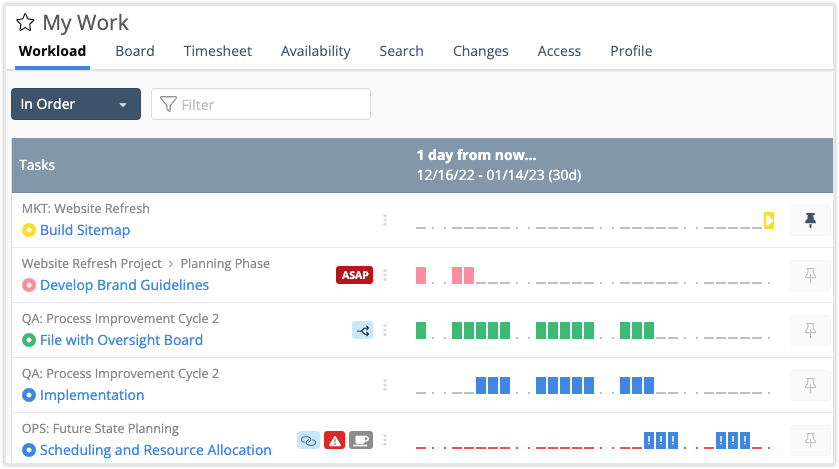839x469 pixels.
Task: Open the In Order sort dropdown
Action: pos(76,104)
